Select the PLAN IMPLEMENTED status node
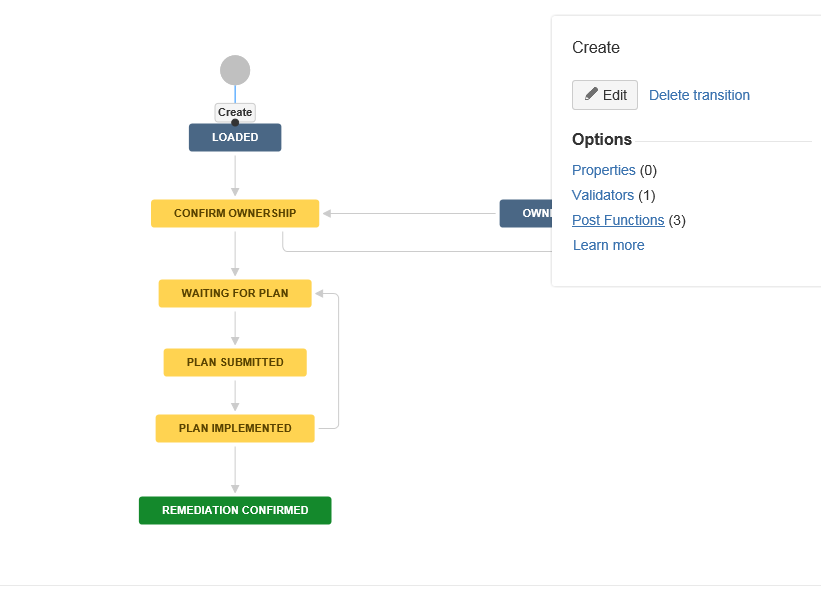The width and height of the screenshot is (821, 612). tap(235, 428)
